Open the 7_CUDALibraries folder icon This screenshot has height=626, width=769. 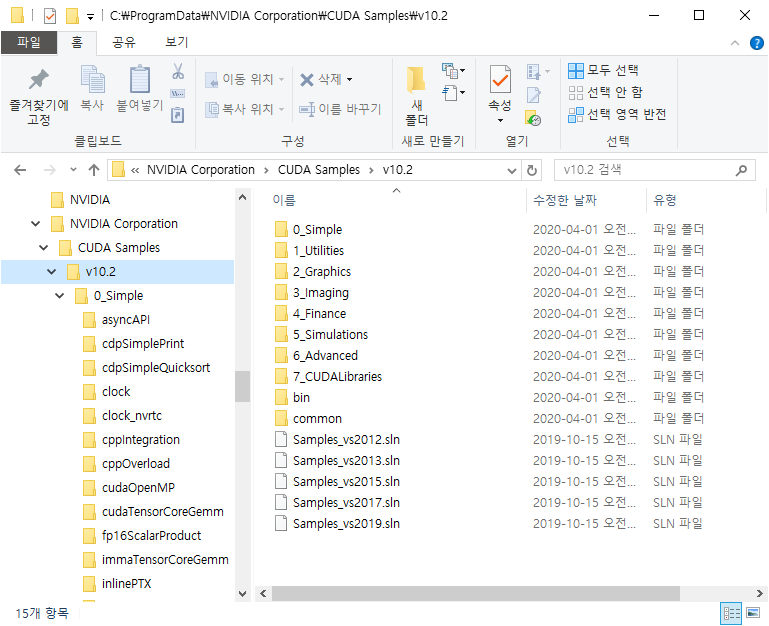(x=281, y=376)
